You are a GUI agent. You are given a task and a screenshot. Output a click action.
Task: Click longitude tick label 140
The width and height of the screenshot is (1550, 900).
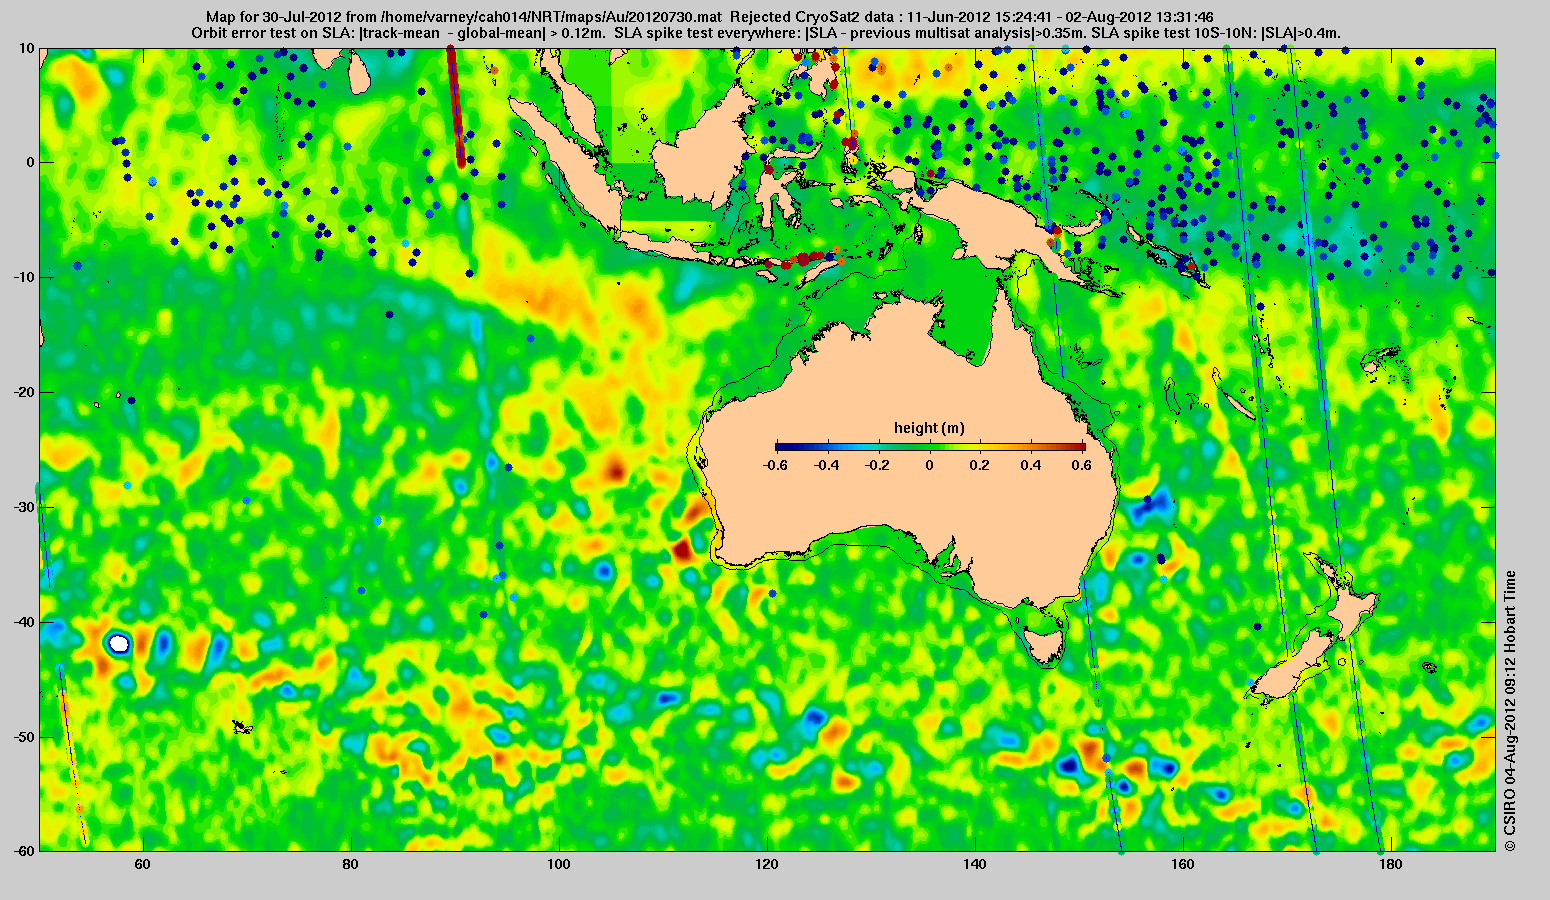975,864
